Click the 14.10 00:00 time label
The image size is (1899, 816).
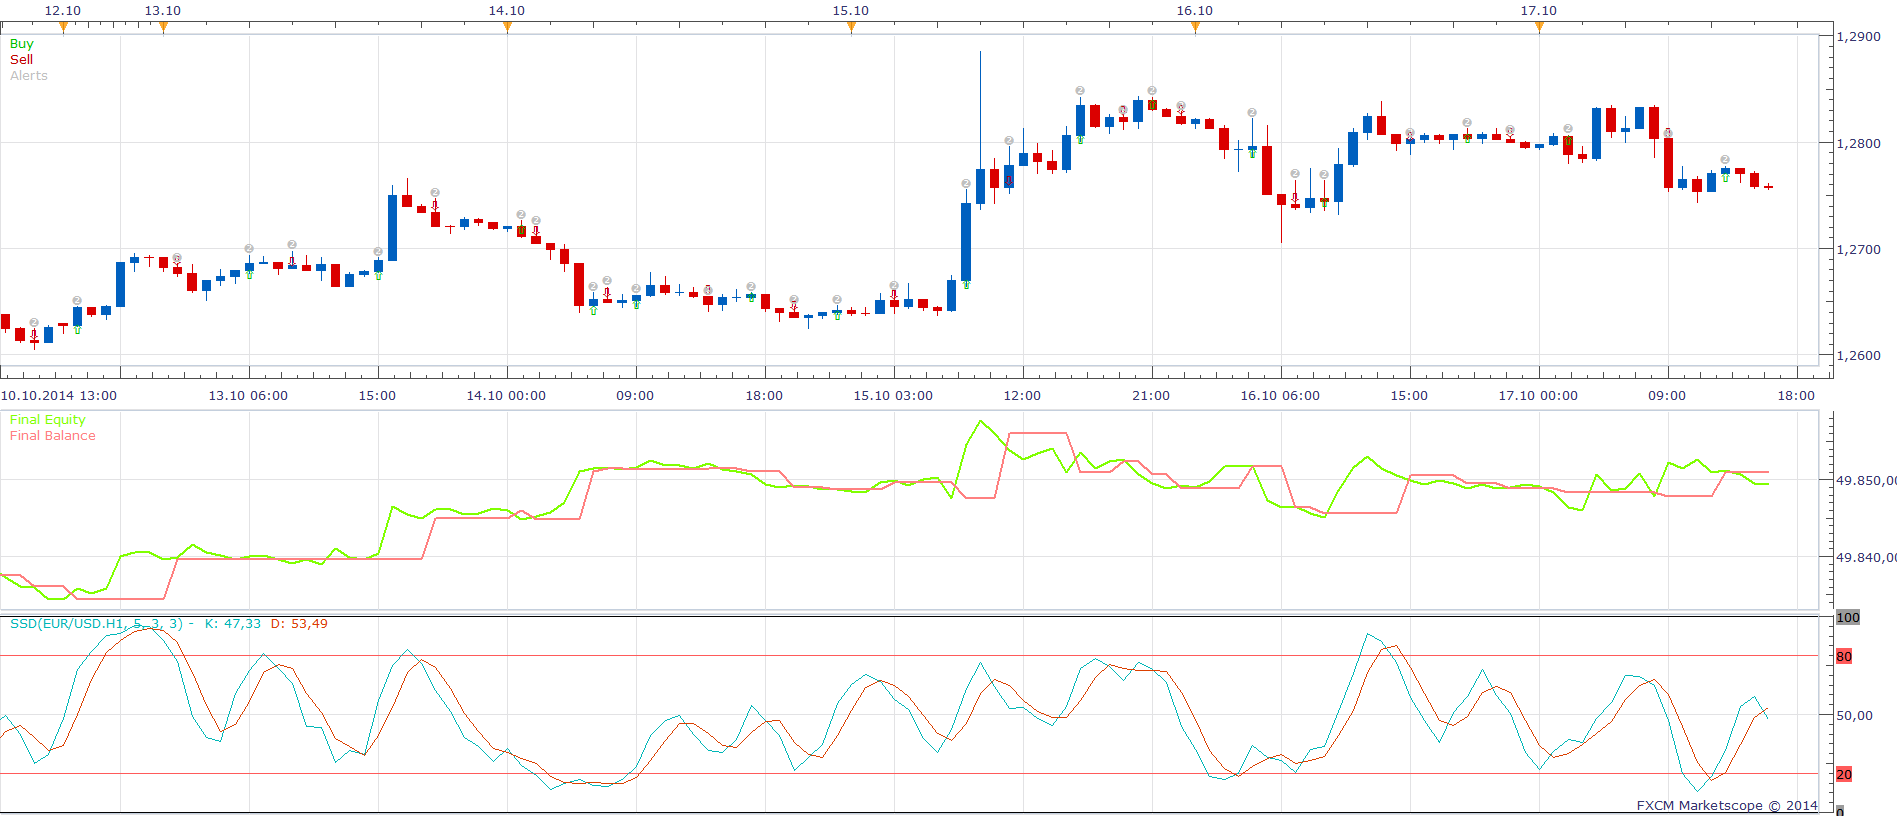[506, 396]
